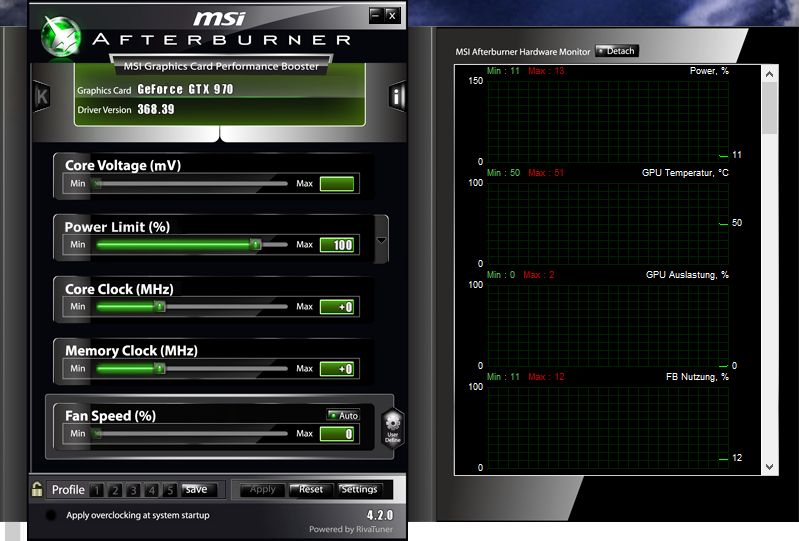799x541 pixels.
Task: Open Fan Speed User Define gear
Action: click(x=393, y=428)
